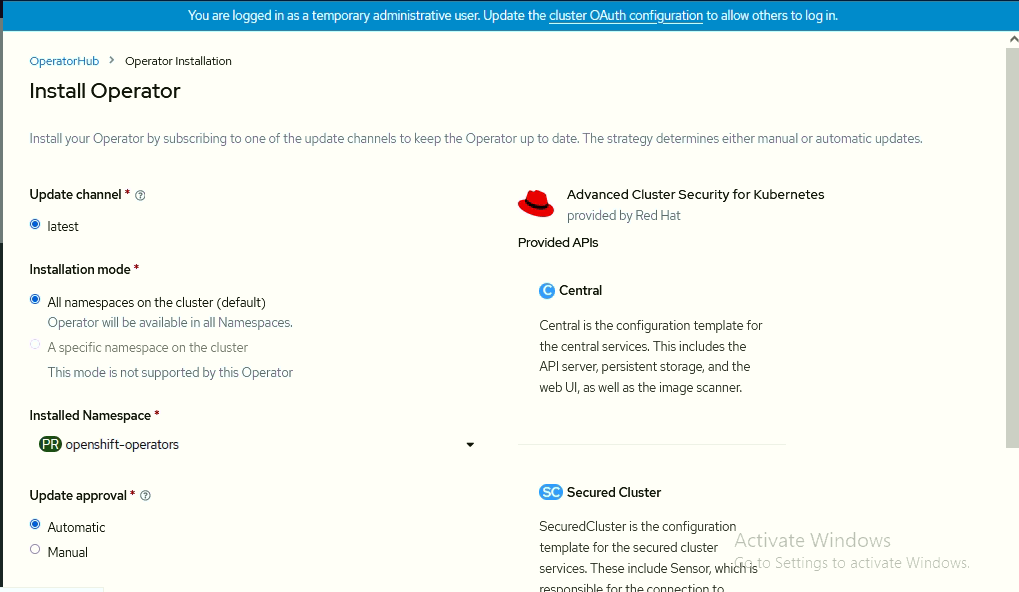Click the 'Operator Installation' breadcrumb item
Screen dimensions: 1019x592
pyautogui.click(x=178, y=61)
